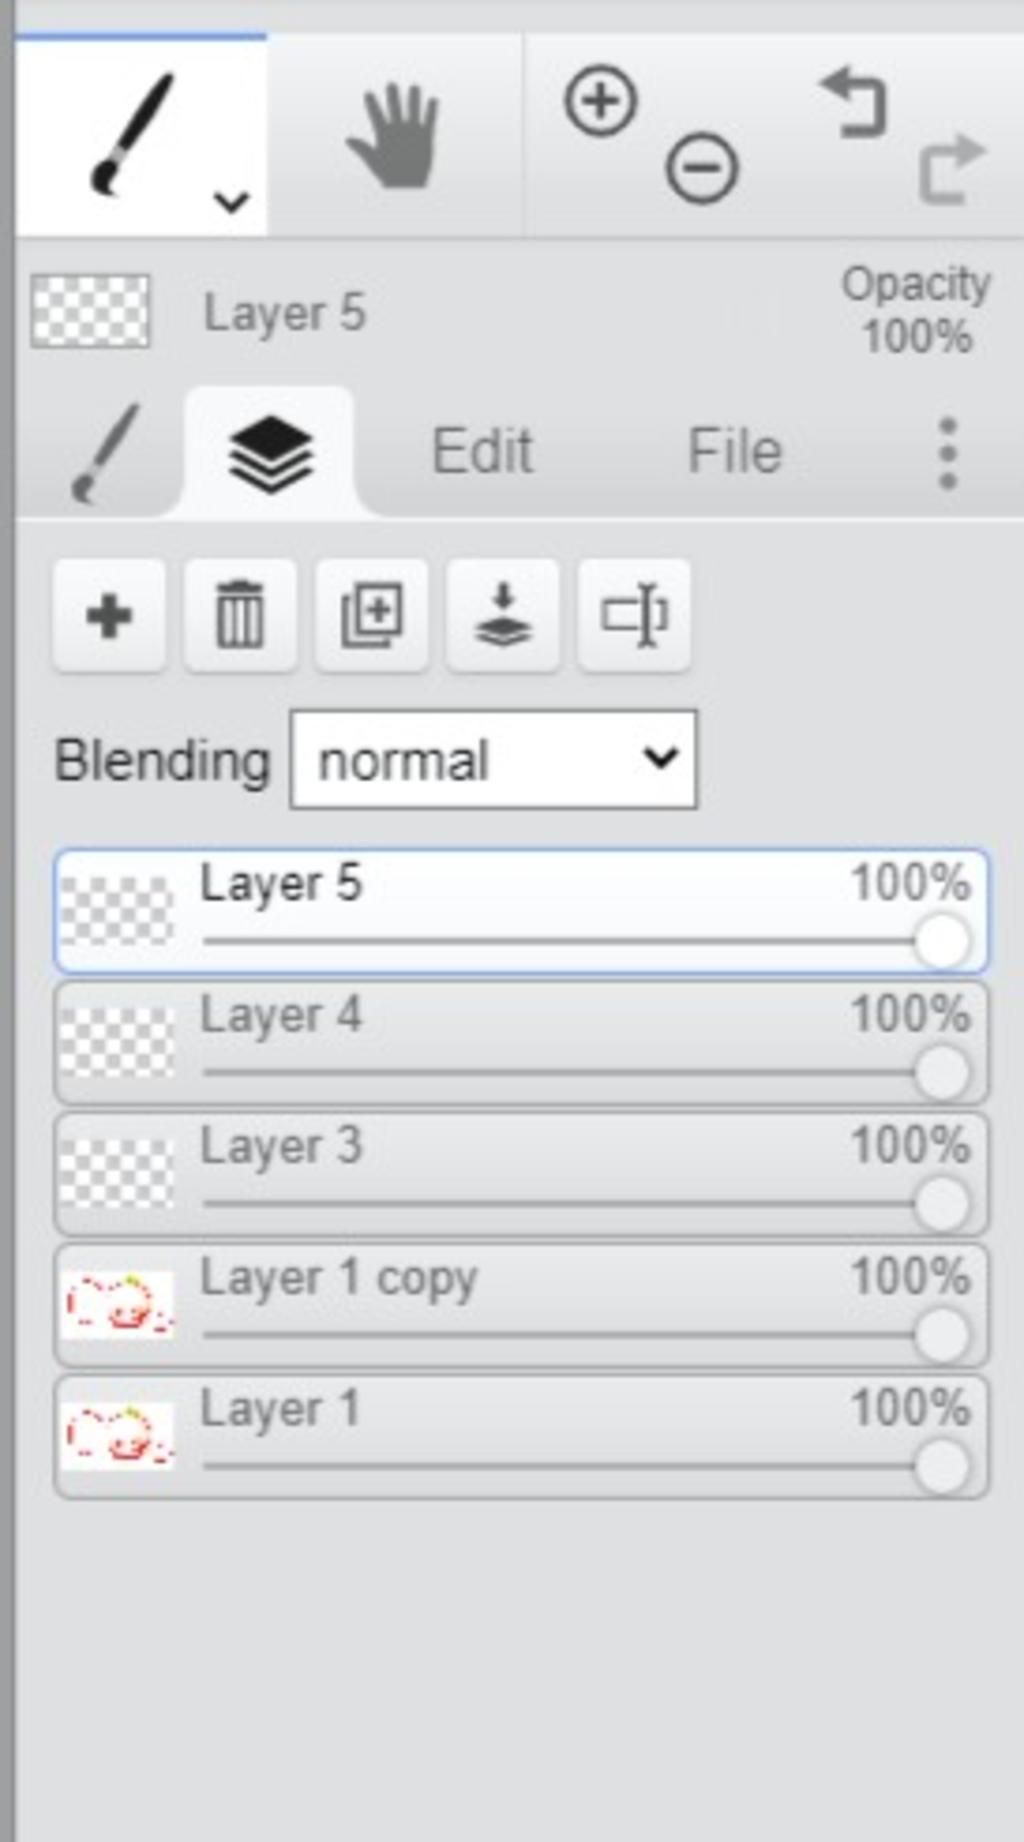1024x1842 pixels.
Task: Click the Layer 1 copy thumbnail
Action: (117, 1306)
